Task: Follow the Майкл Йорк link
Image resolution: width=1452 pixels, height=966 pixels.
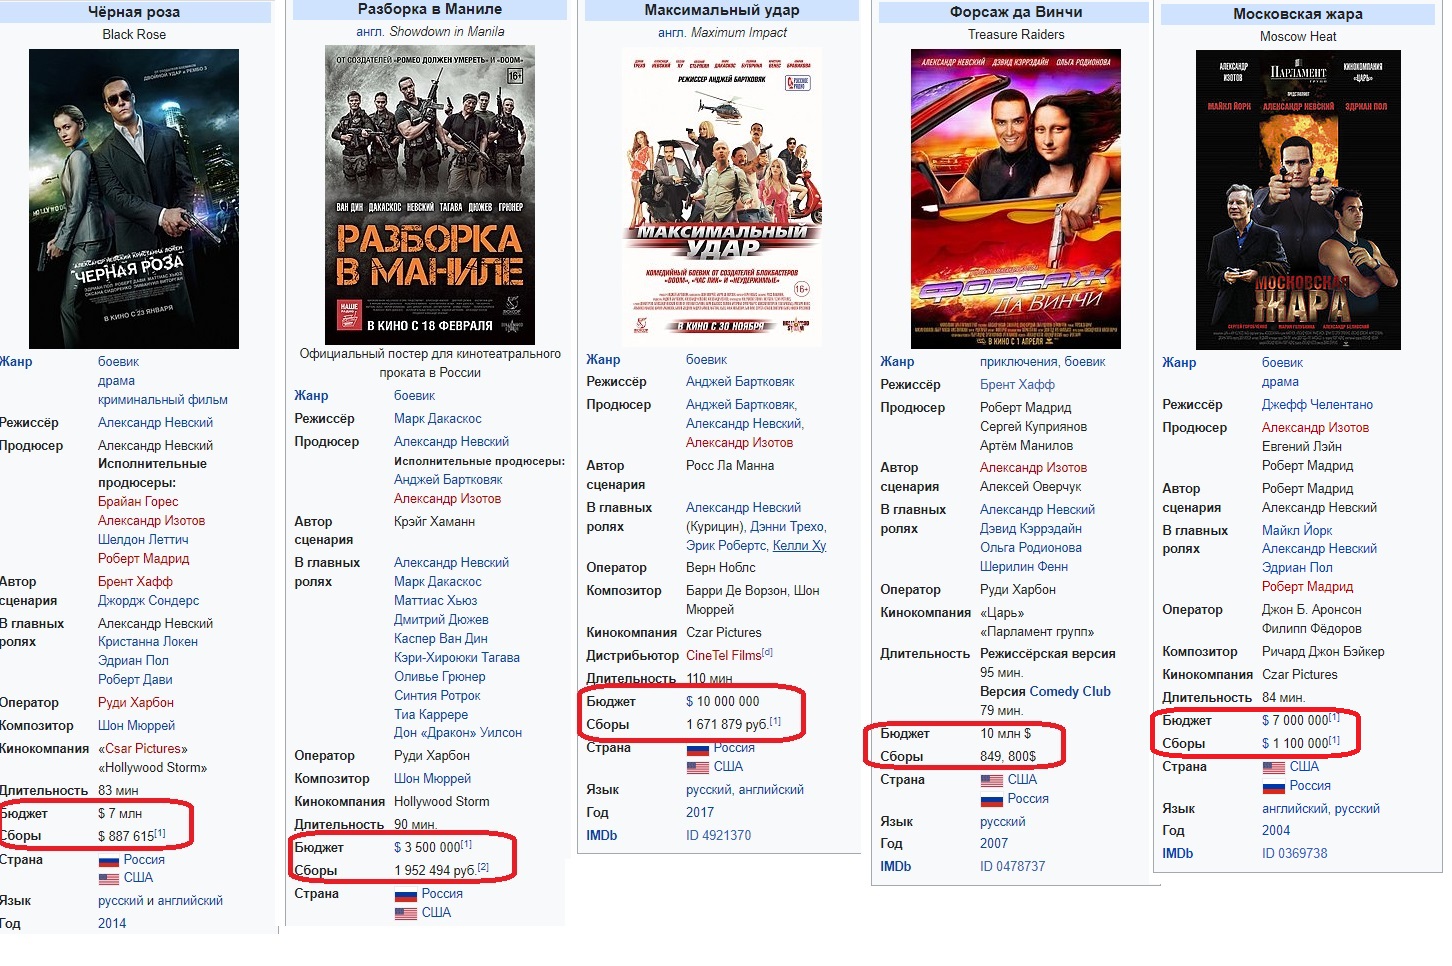Action: tap(1297, 530)
